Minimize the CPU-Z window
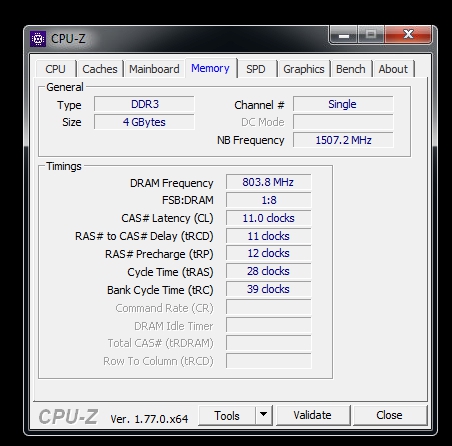This screenshot has height=446, width=452. (343, 35)
